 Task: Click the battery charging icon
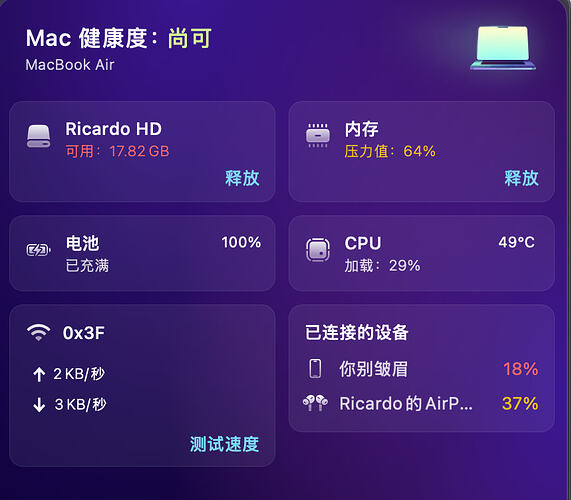coord(38,250)
